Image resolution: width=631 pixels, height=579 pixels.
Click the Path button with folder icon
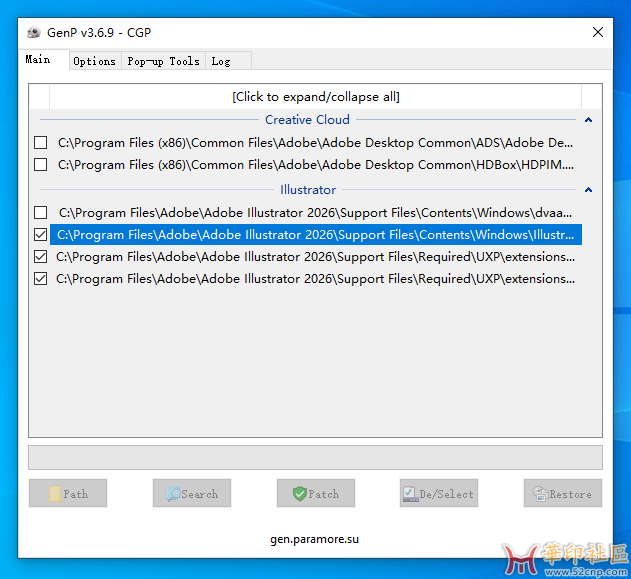point(68,494)
